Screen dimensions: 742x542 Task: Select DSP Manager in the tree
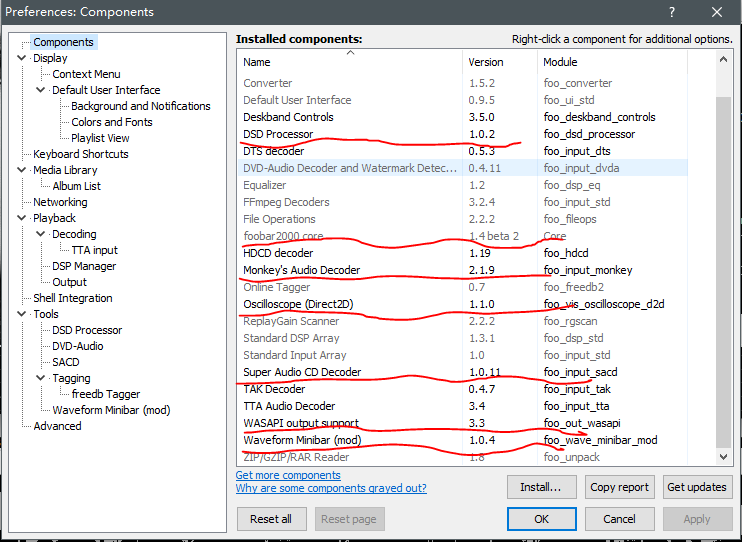[x=84, y=266]
